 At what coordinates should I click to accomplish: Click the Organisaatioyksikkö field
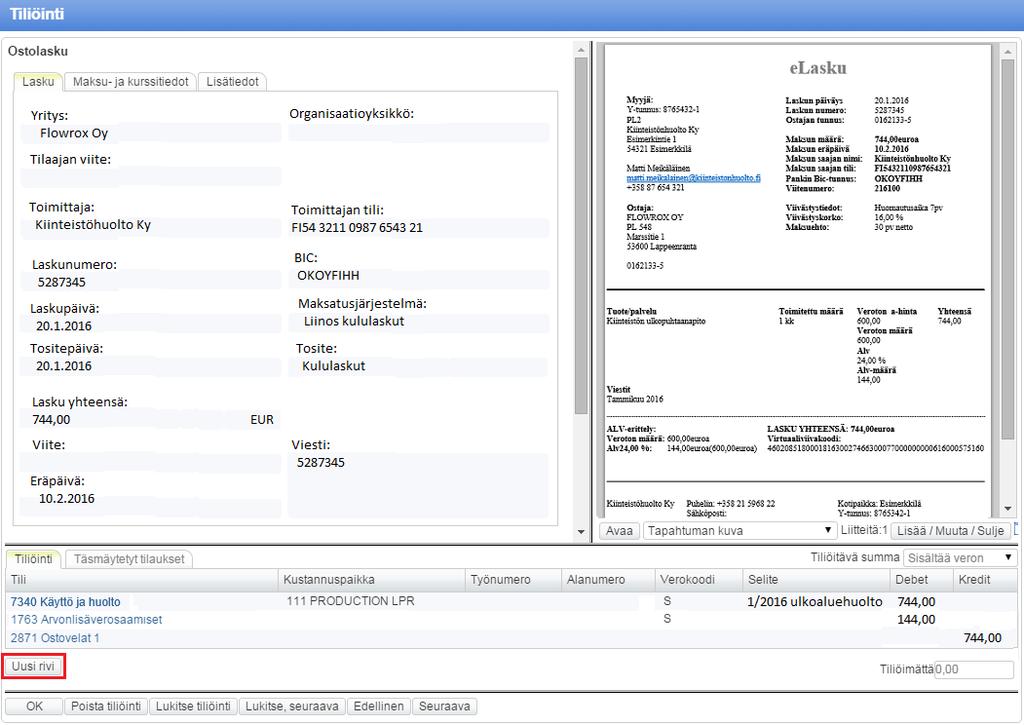pyautogui.click(x=419, y=133)
